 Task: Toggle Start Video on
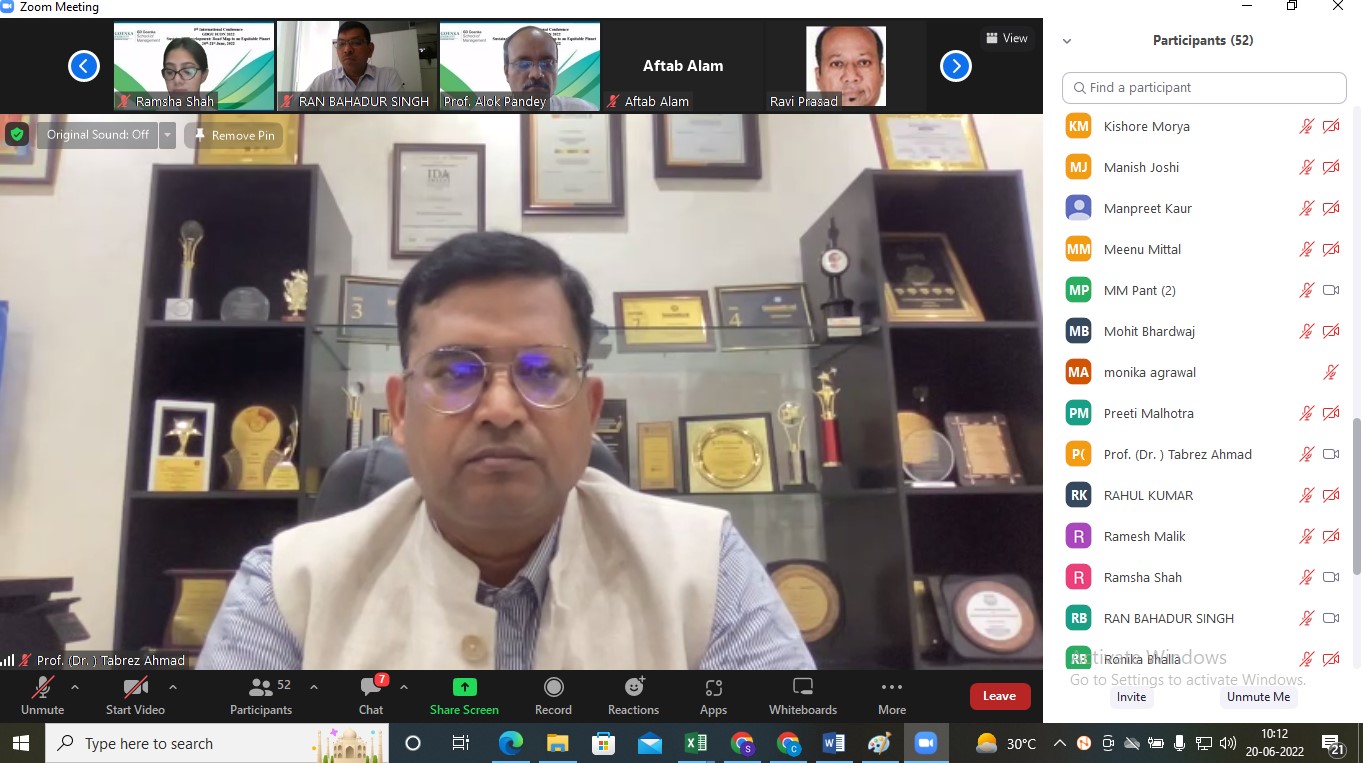[x=135, y=688]
